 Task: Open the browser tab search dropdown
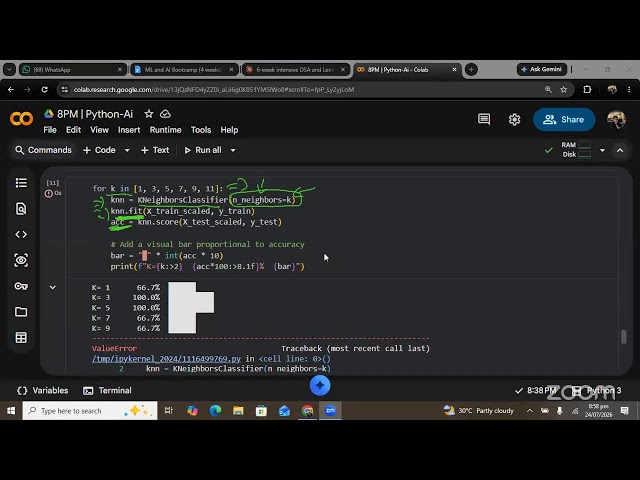(9, 70)
